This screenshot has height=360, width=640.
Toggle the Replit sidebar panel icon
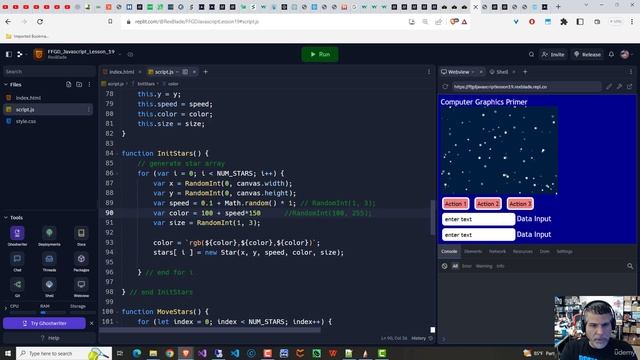pos(9,54)
